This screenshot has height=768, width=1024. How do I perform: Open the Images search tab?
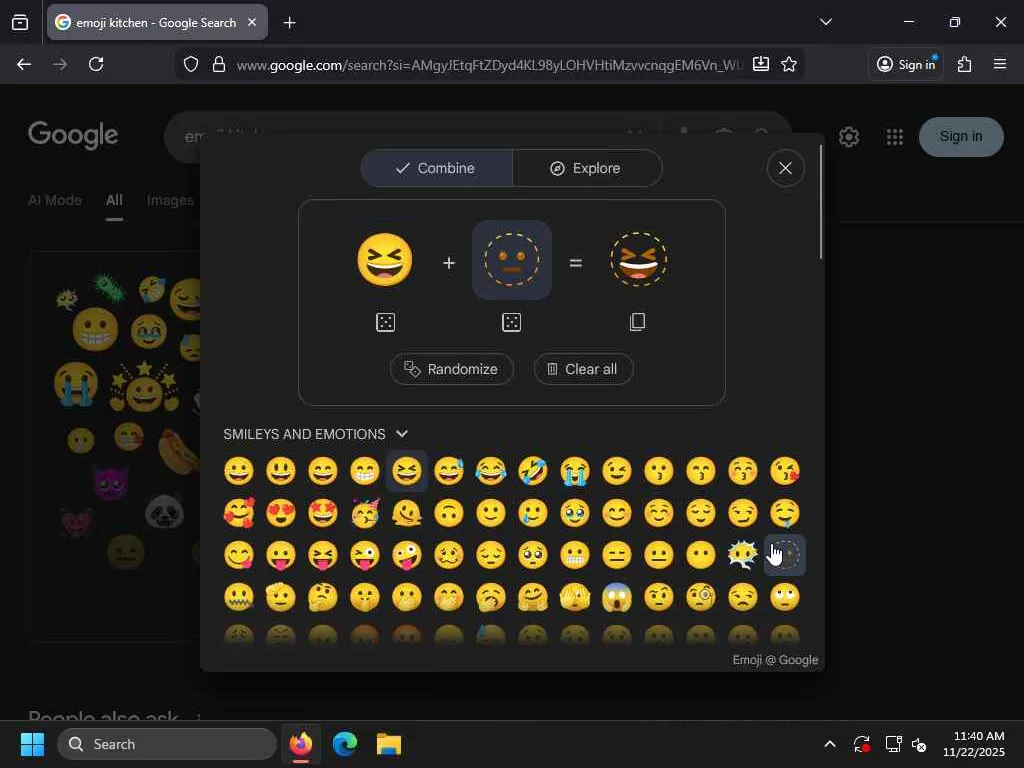click(x=170, y=200)
